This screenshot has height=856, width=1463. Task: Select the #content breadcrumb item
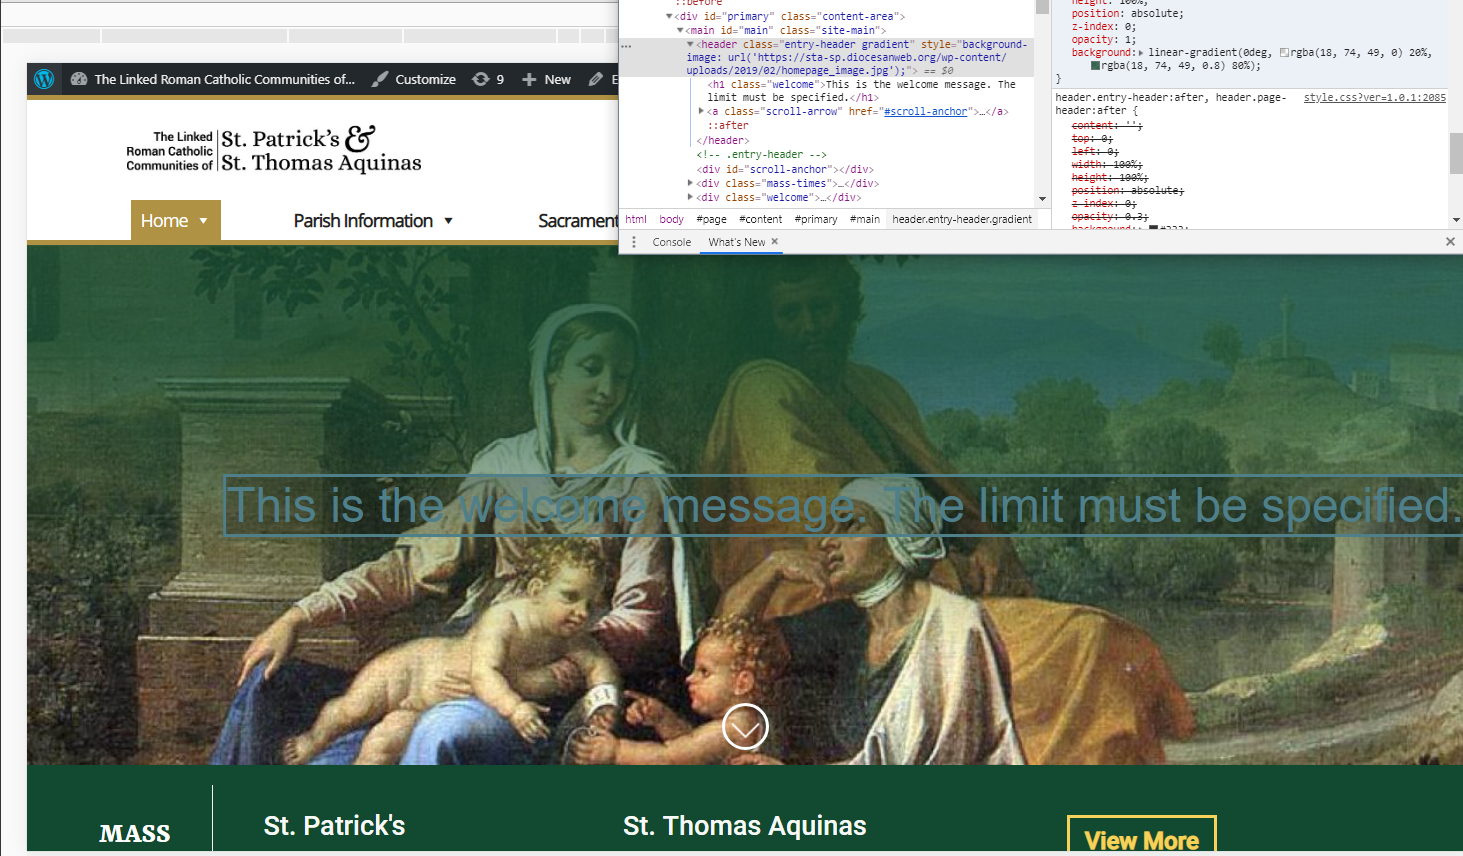[x=760, y=219]
